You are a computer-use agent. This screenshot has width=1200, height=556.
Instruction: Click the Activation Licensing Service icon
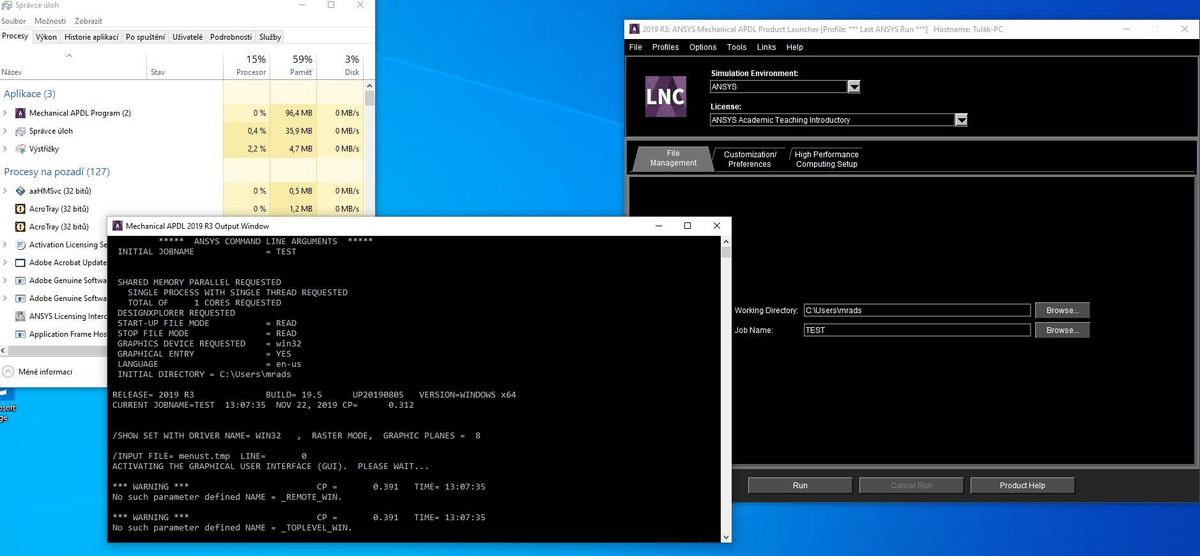(x=20, y=244)
